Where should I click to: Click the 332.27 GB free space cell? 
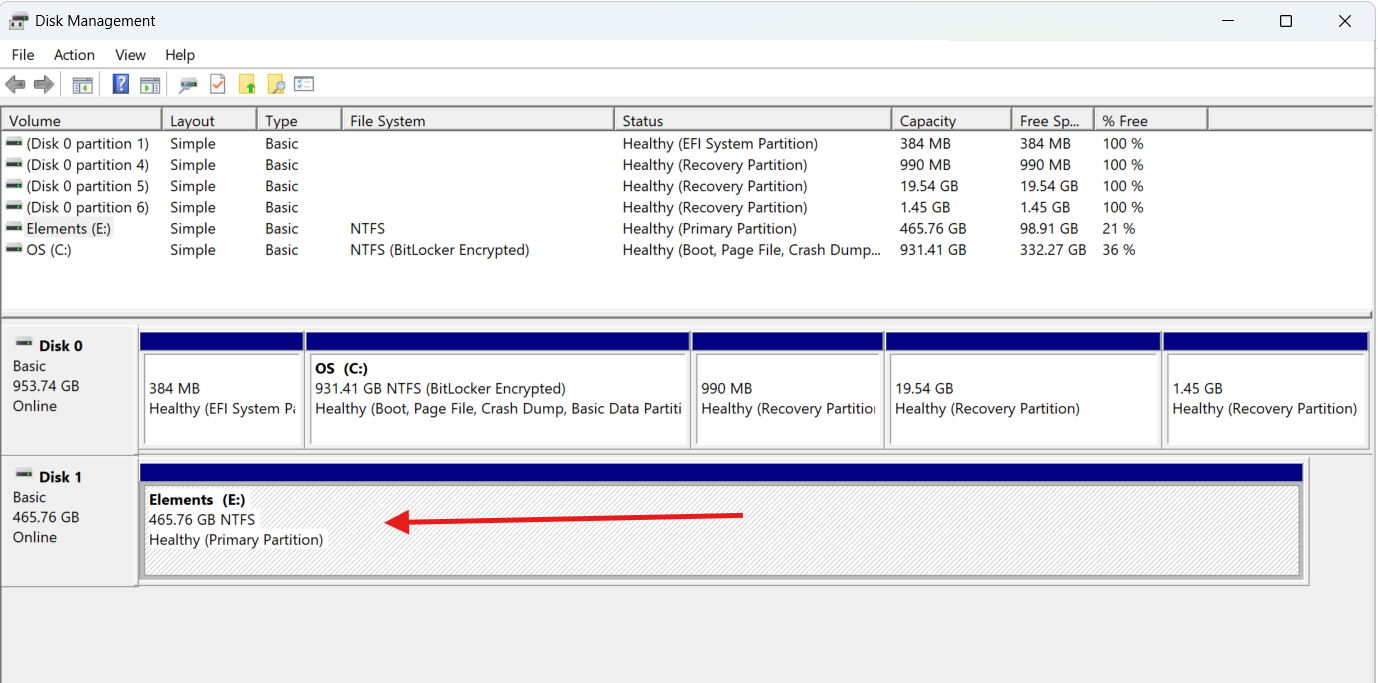(x=1053, y=250)
